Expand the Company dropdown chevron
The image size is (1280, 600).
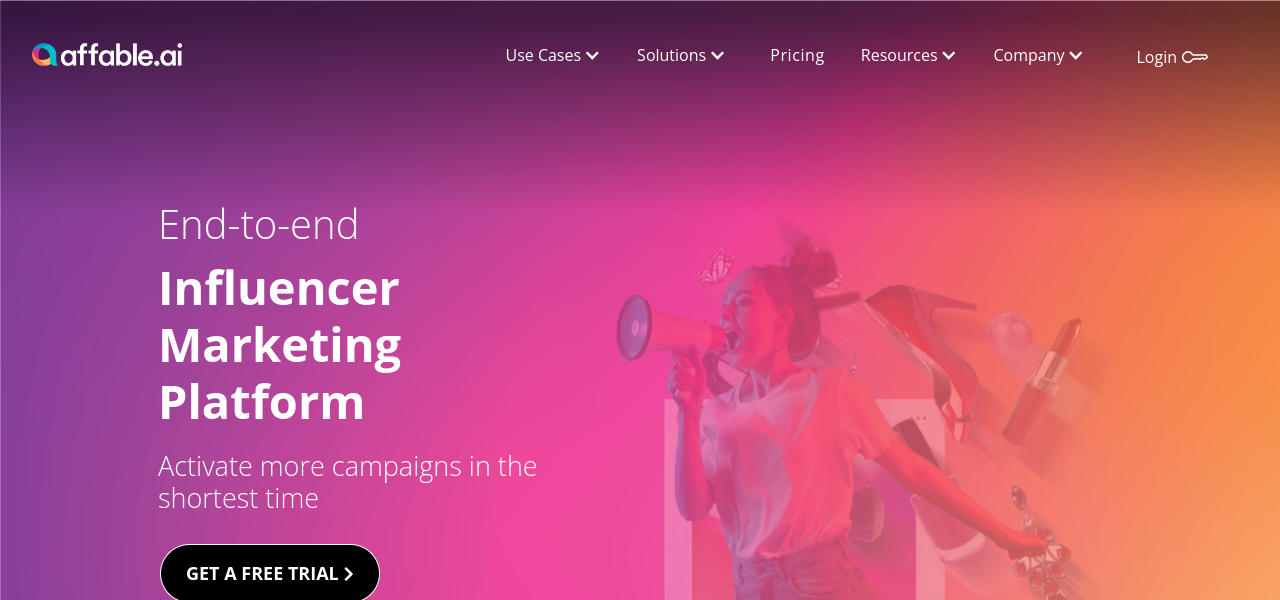1076,56
